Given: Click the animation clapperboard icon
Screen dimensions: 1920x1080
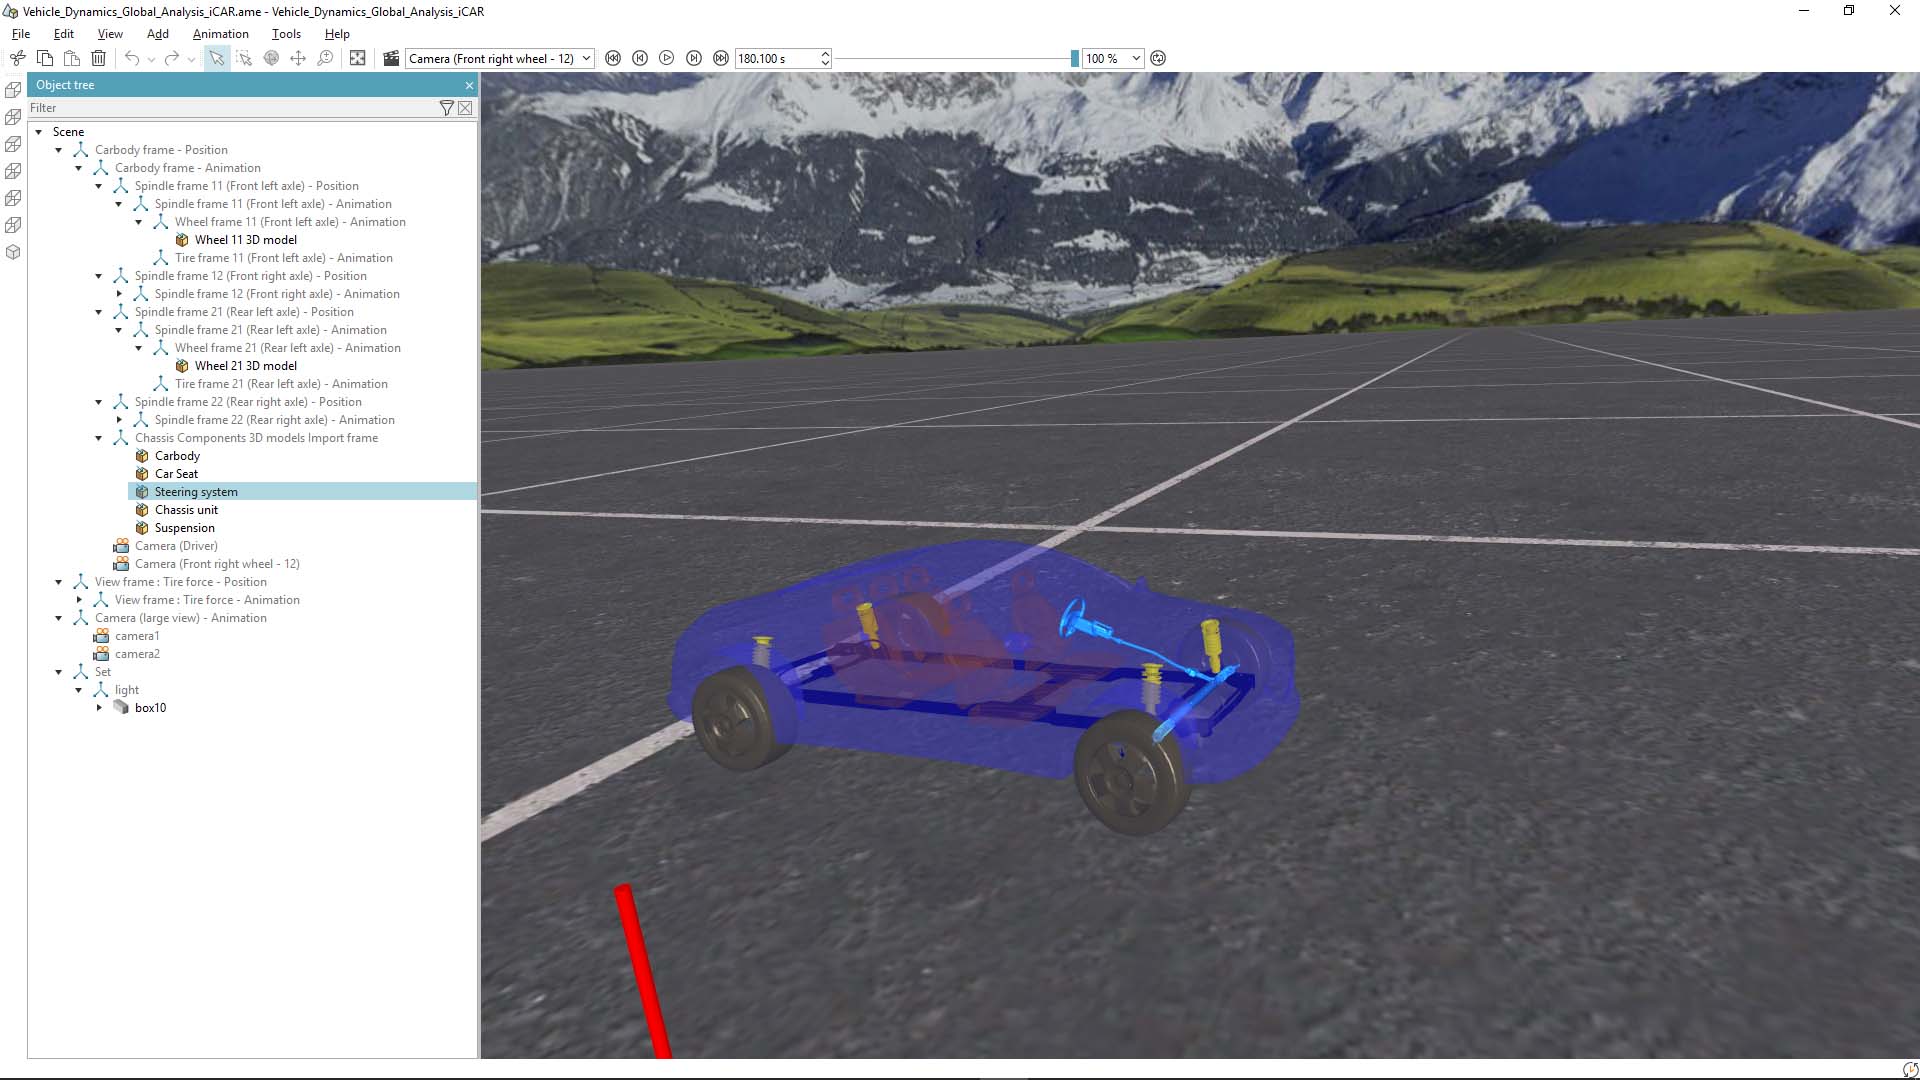Looking at the screenshot, I should [x=390, y=58].
